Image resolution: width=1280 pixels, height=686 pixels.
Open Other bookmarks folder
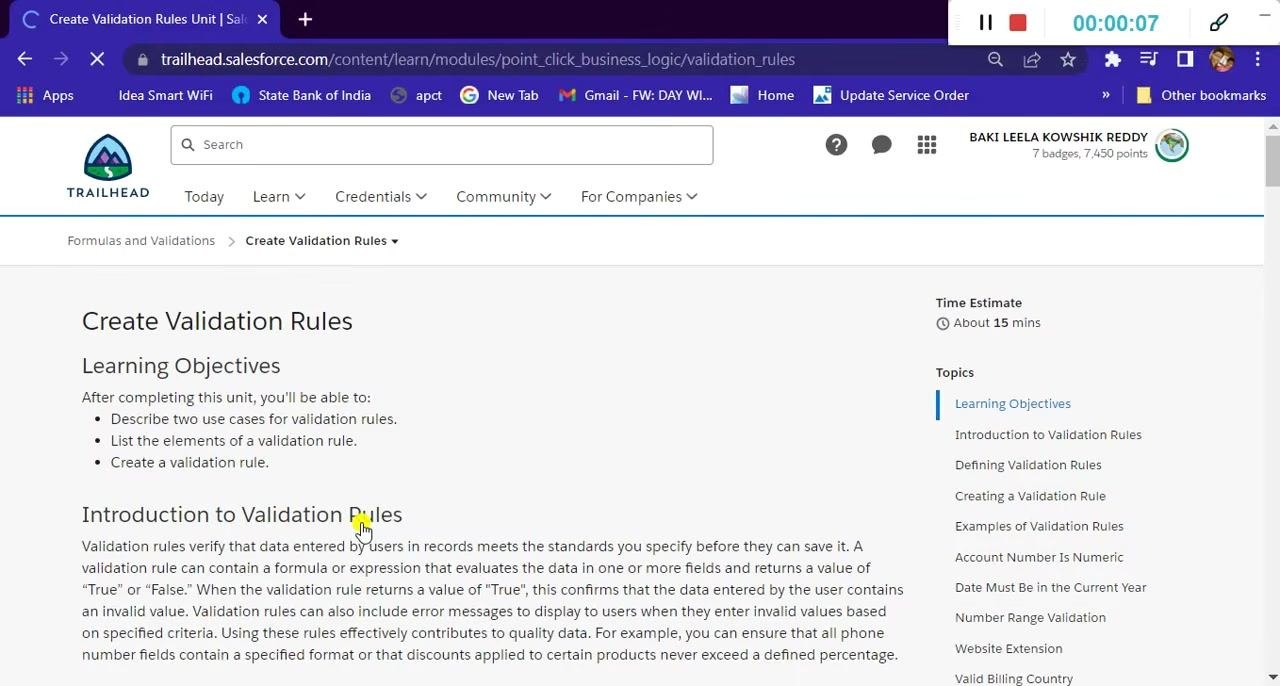[x=1201, y=95]
